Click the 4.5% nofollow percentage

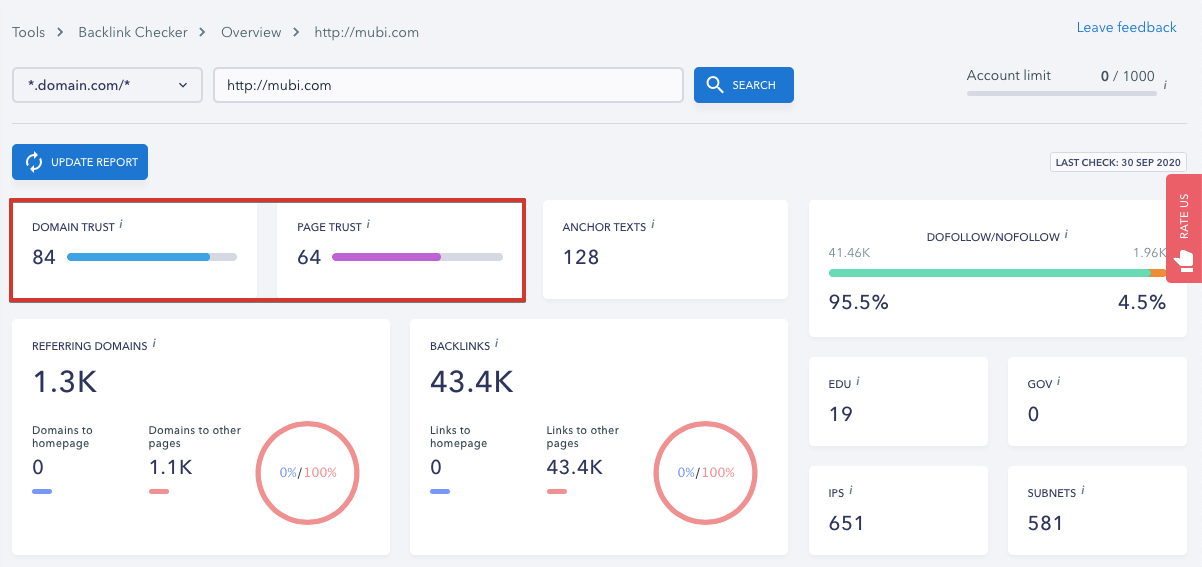pos(1142,302)
